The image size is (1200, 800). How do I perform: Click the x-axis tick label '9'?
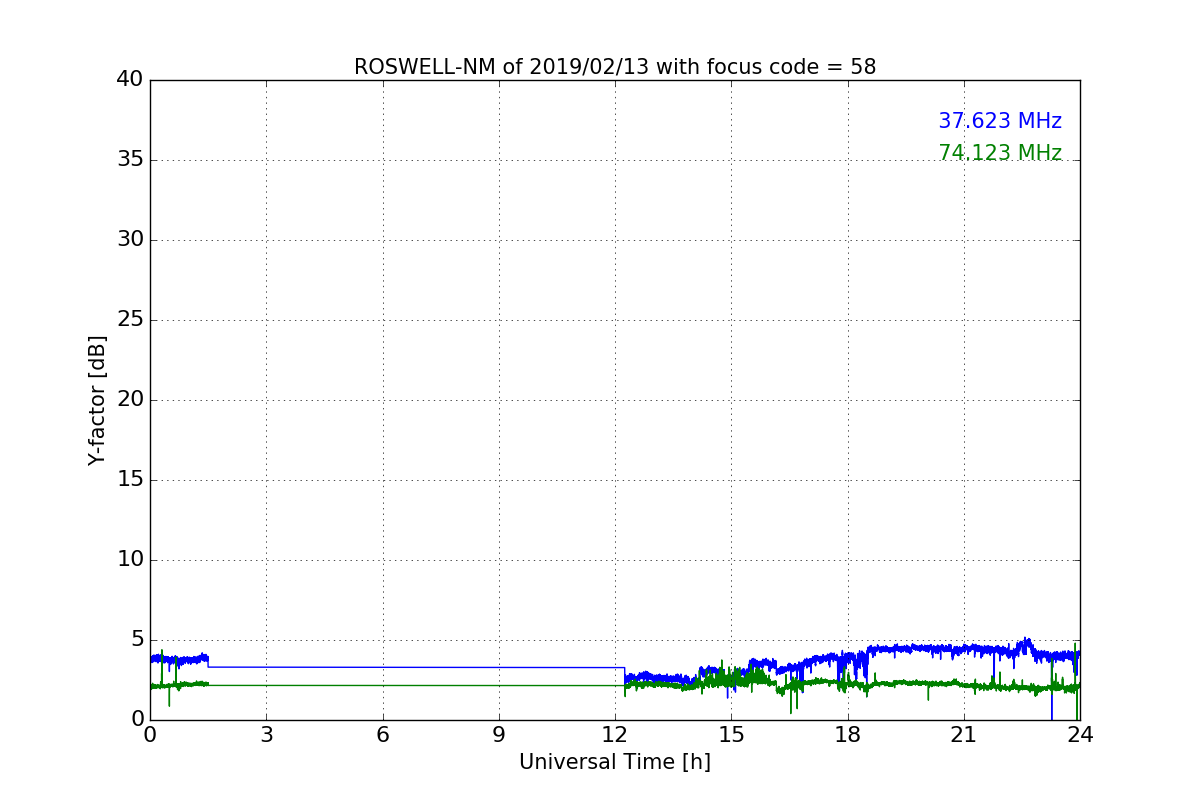(499, 734)
